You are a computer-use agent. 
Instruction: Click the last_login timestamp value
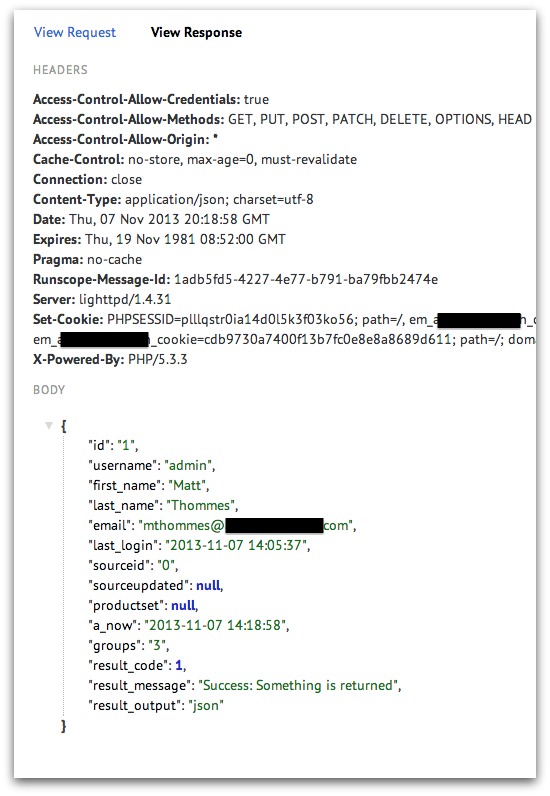[x=236, y=545]
